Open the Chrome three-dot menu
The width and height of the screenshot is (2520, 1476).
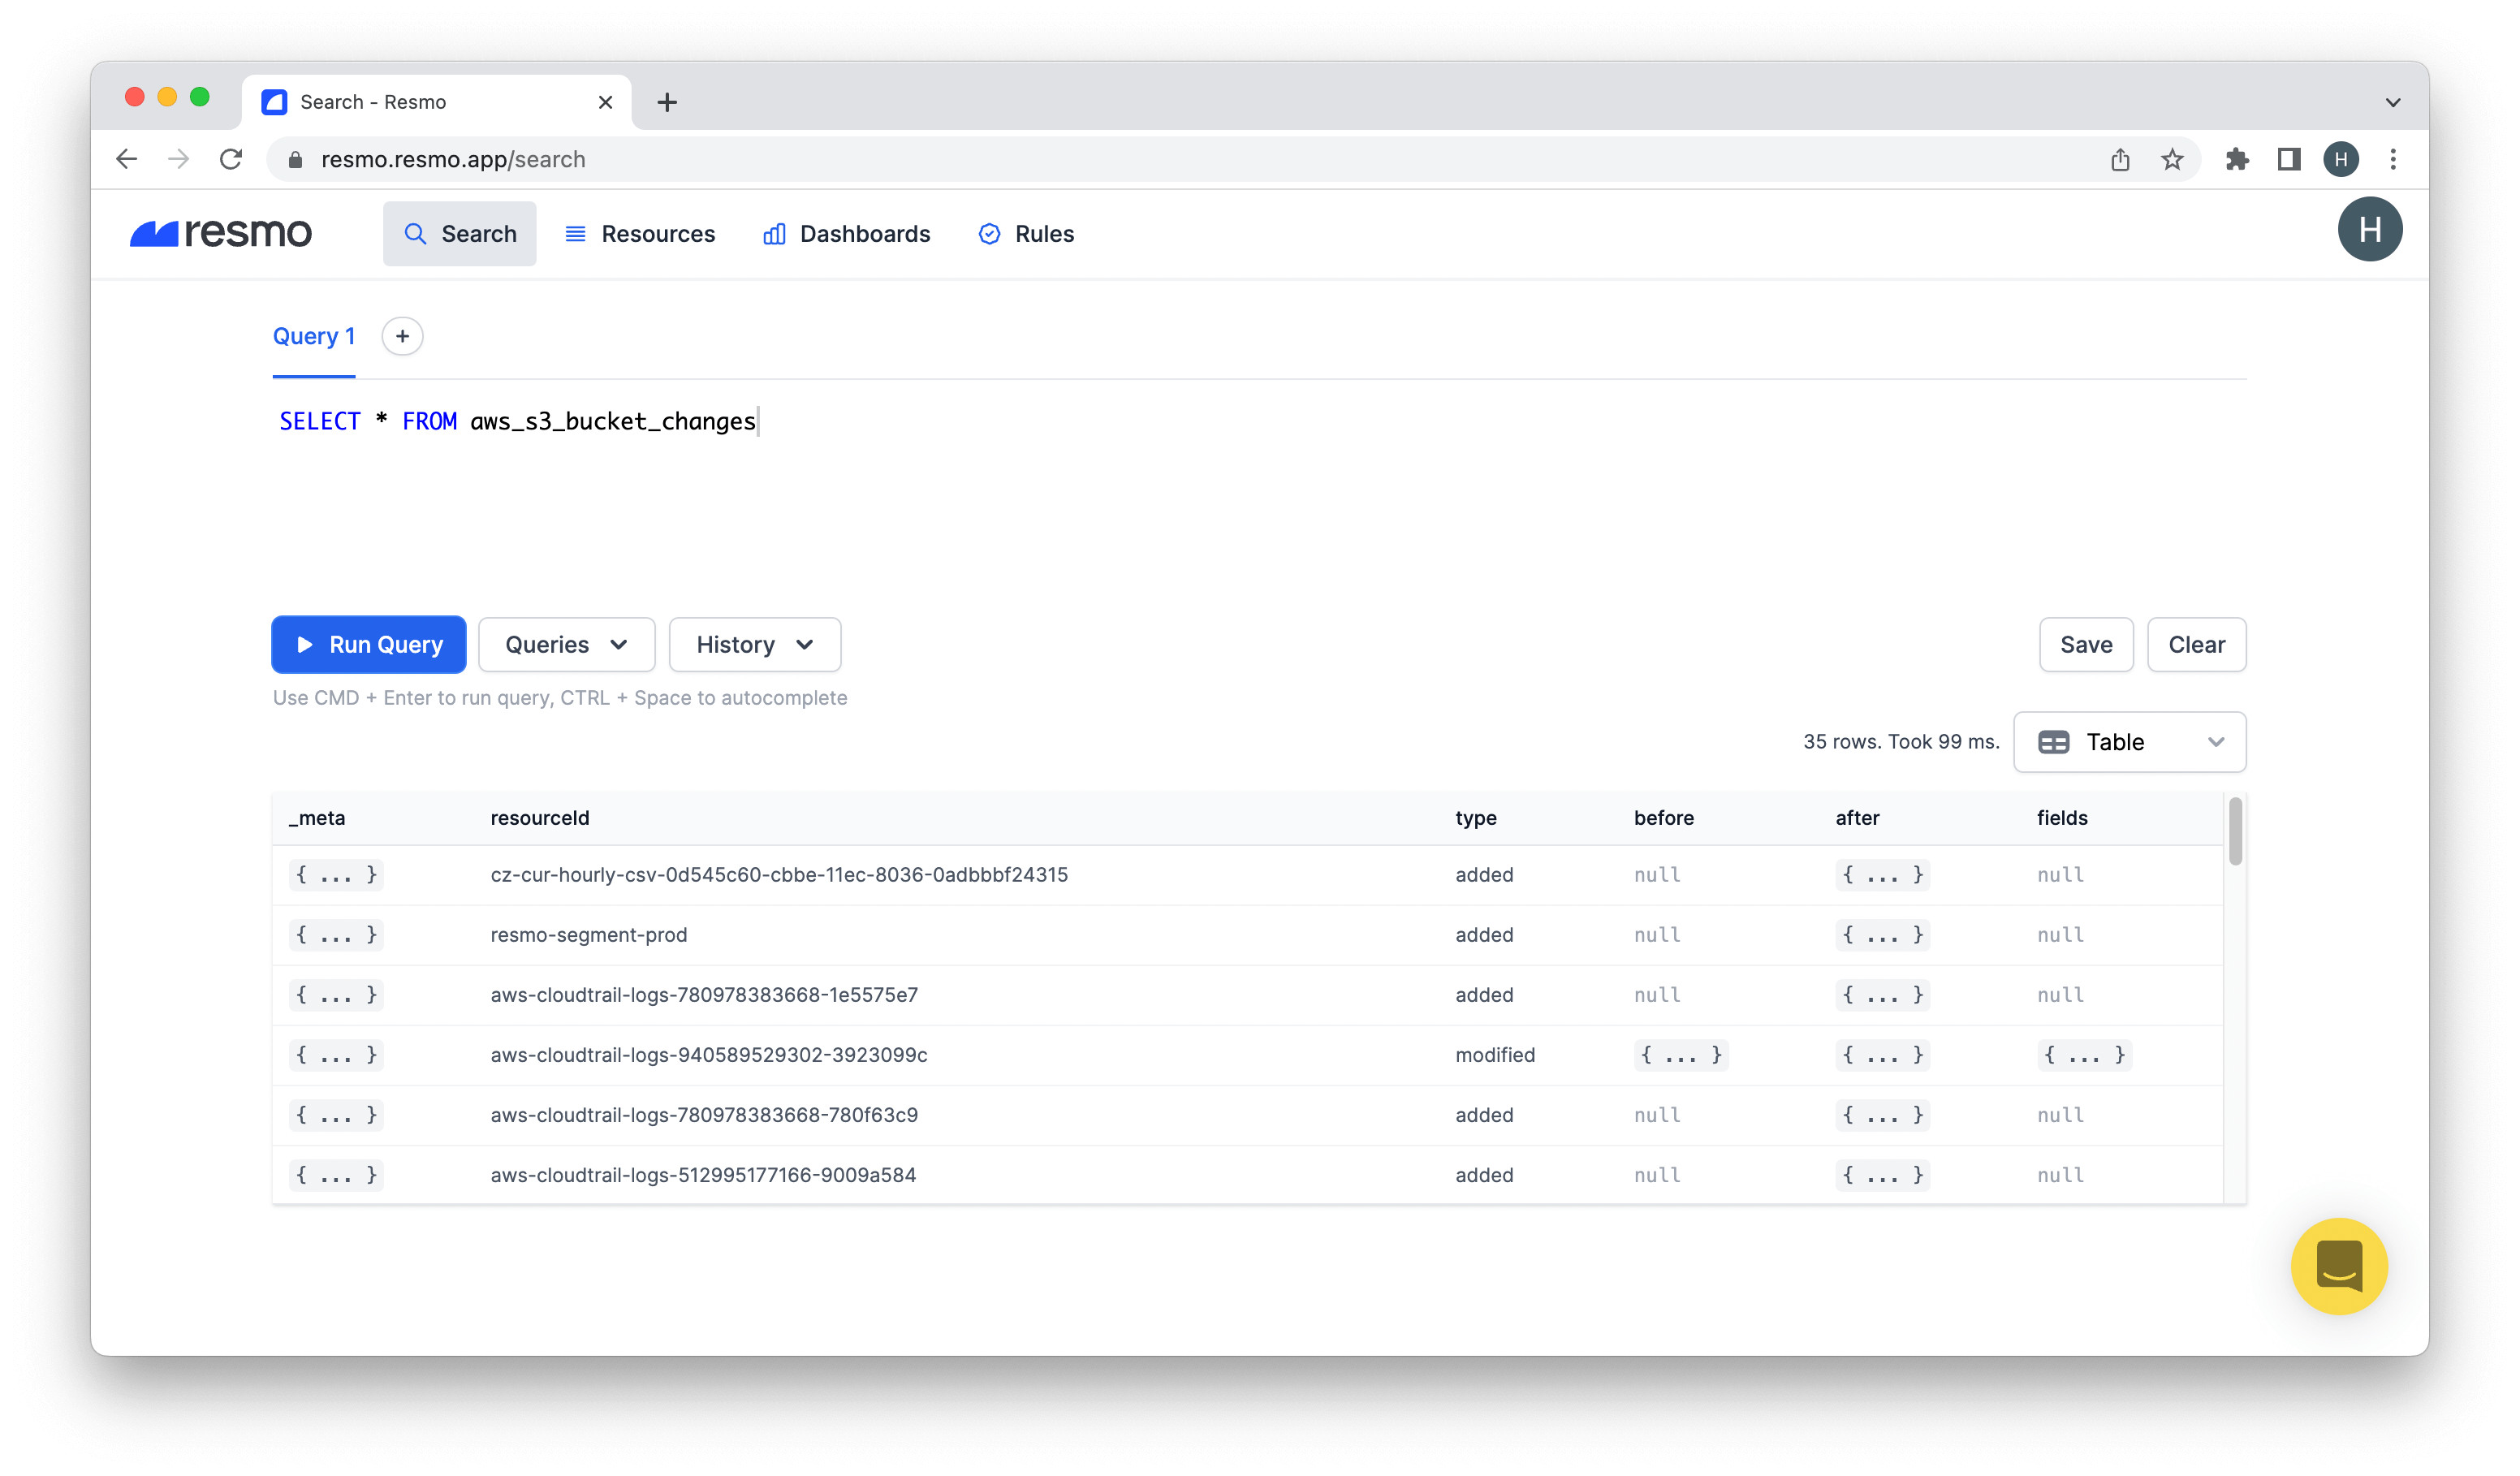point(2393,159)
